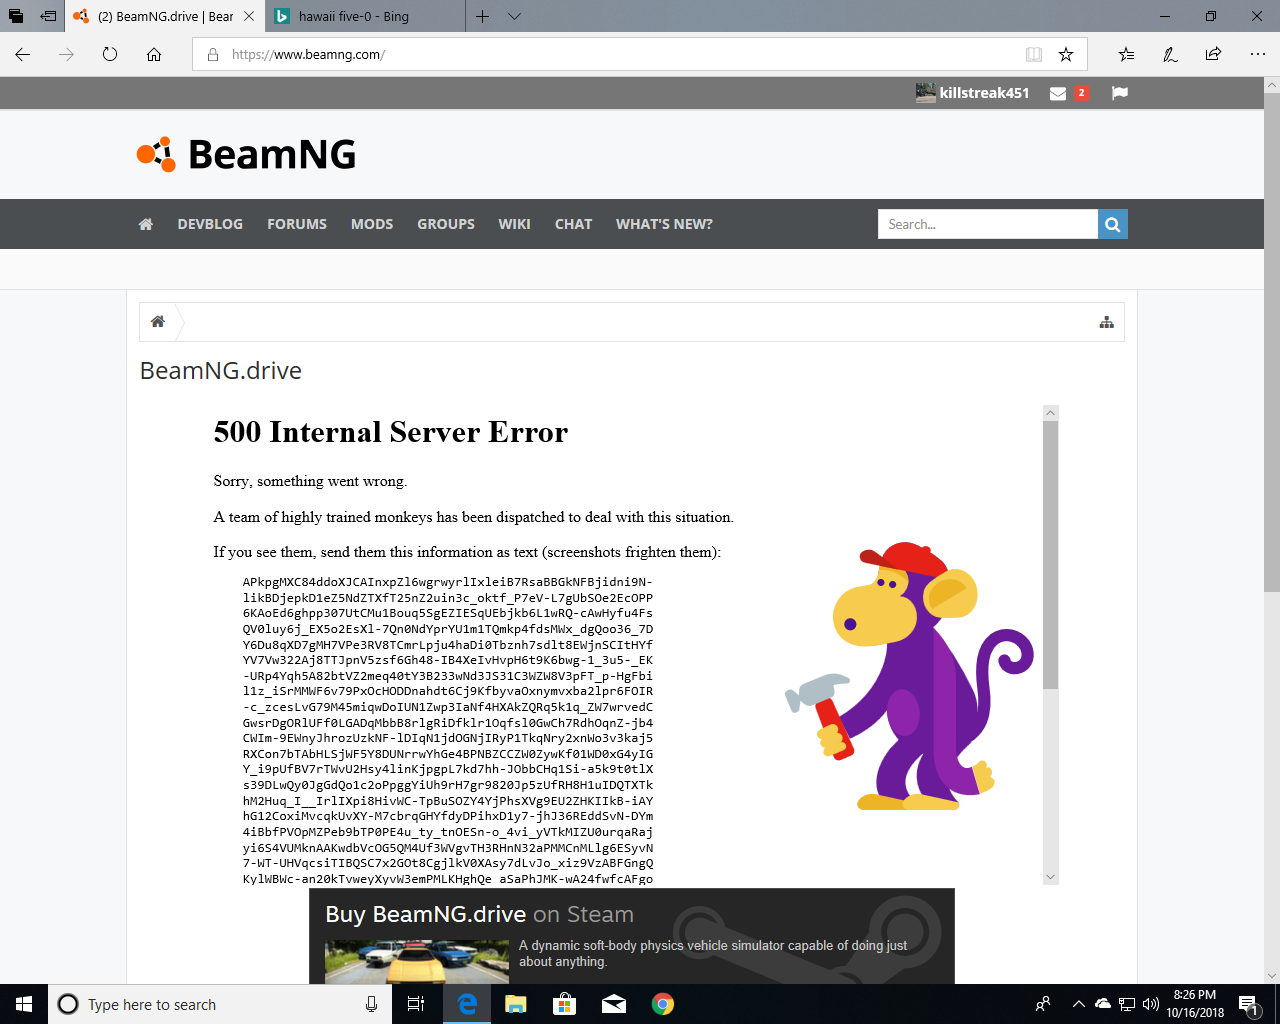1280x1024 pixels.
Task: Click into the site Search field
Action: (x=988, y=224)
